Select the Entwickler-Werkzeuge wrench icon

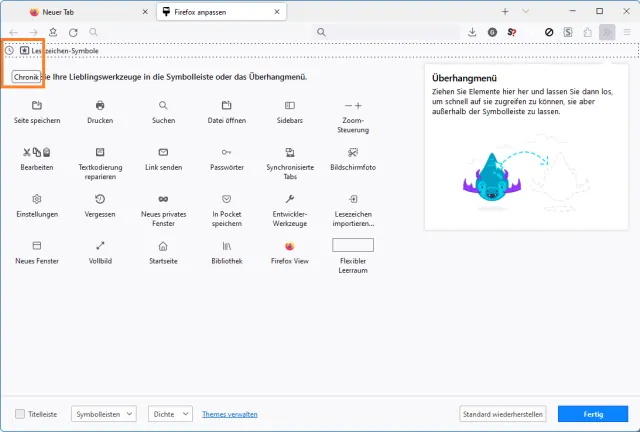pos(290,199)
